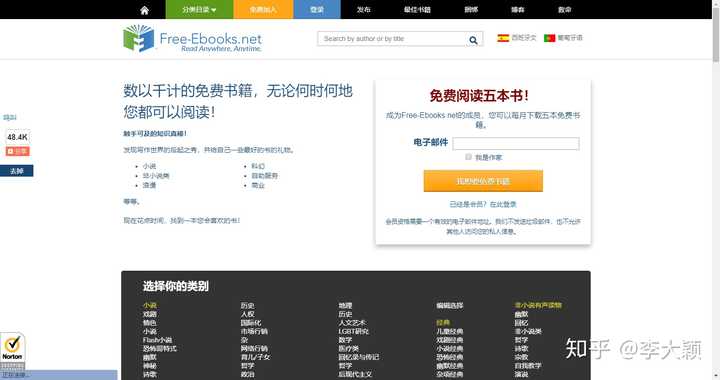Click the orange signup button below the email field

[x=483, y=181]
